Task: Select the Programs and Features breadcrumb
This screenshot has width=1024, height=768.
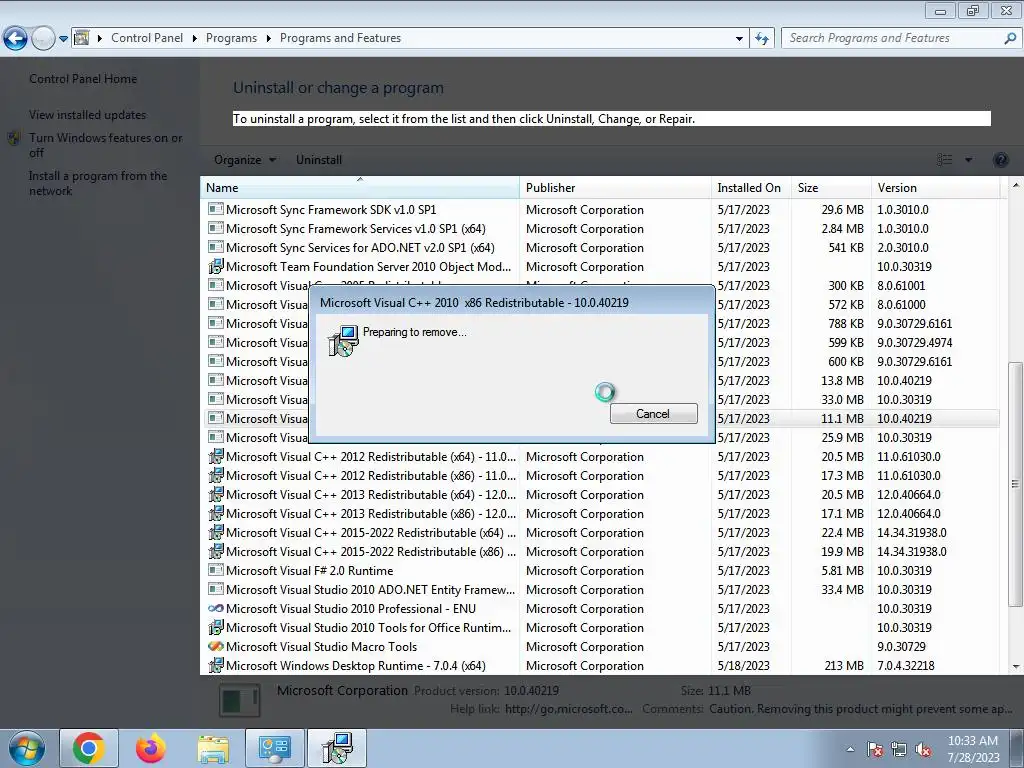Action: tap(340, 38)
